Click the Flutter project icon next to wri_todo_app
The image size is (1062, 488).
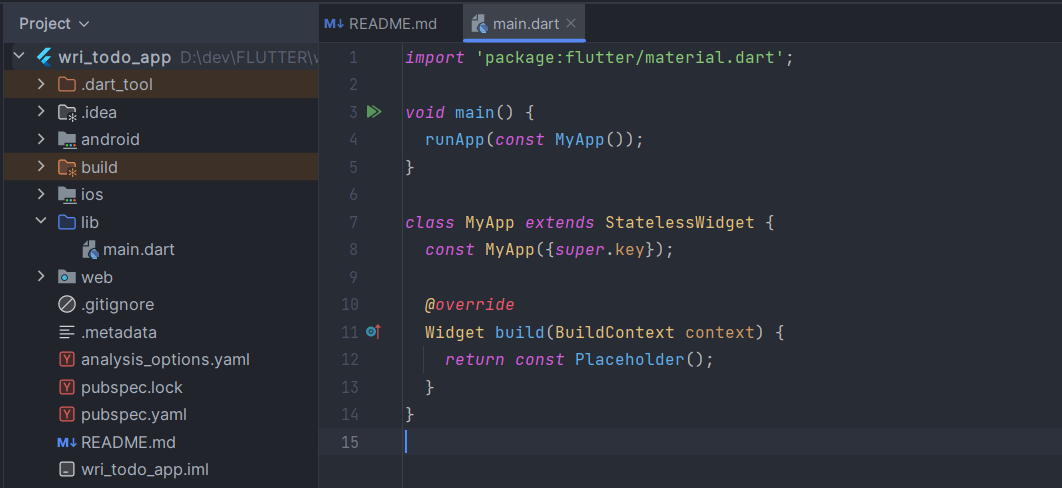[x=44, y=57]
